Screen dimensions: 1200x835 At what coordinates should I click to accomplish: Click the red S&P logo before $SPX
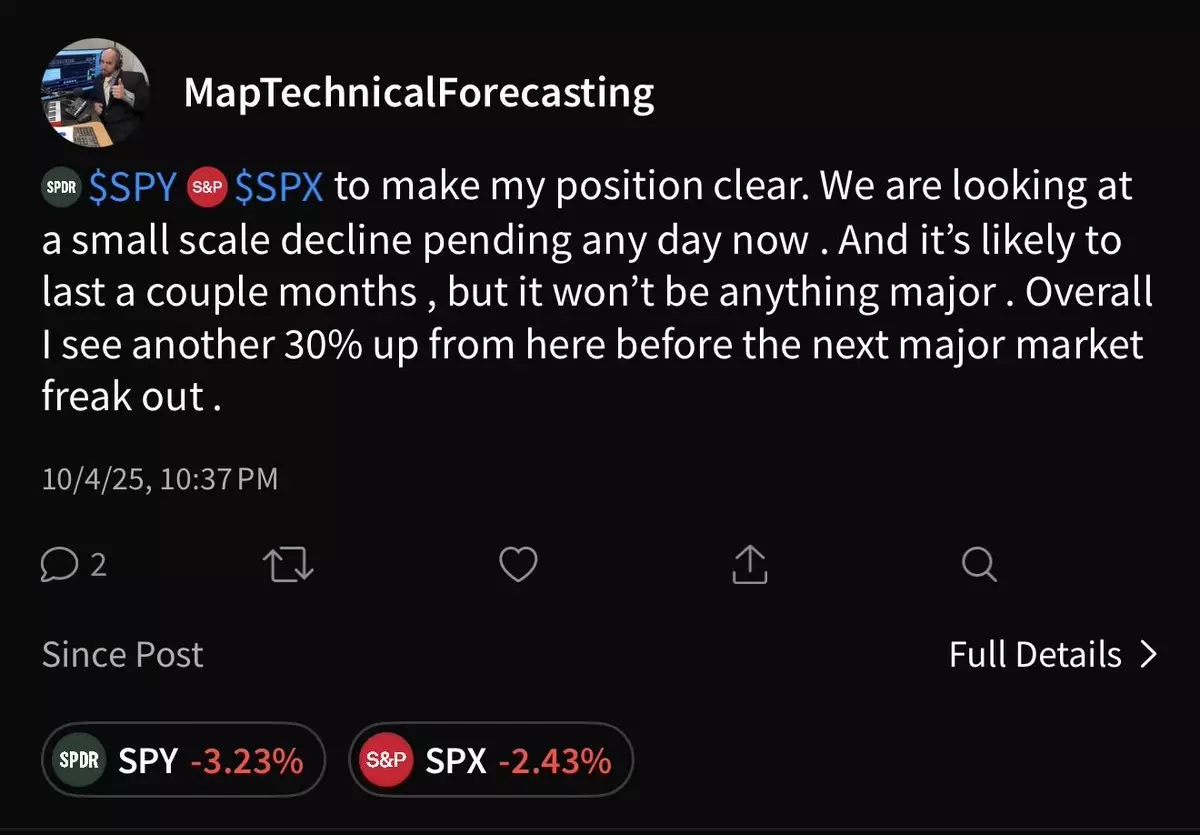[x=209, y=187]
